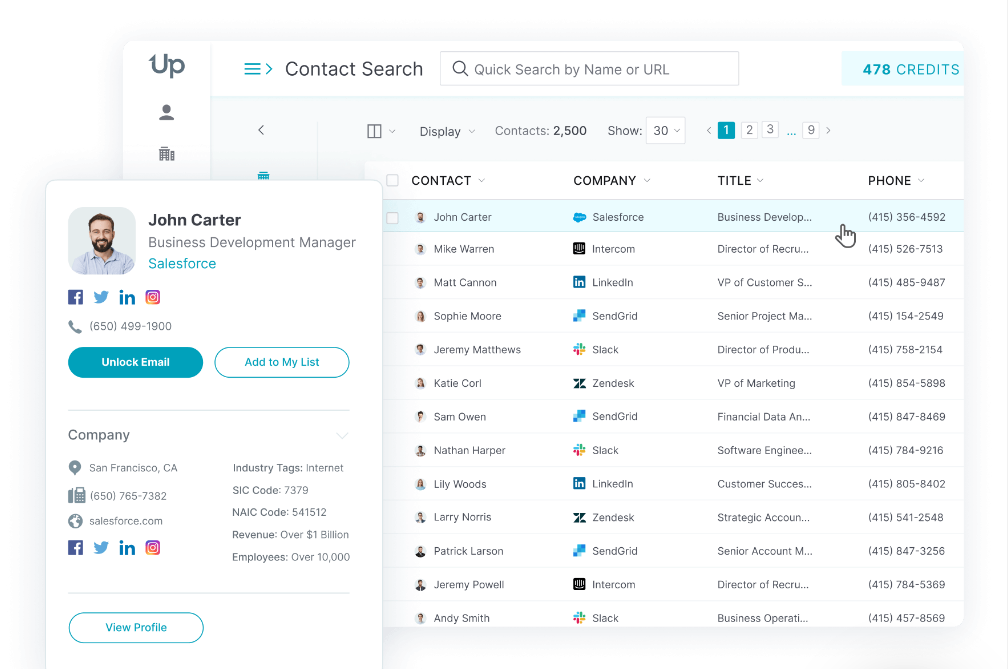Click the Zendesk logo in Katie Corl's row
Image resolution: width=1008 pixels, height=669 pixels.
pyautogui.click(x=579, y=383)
